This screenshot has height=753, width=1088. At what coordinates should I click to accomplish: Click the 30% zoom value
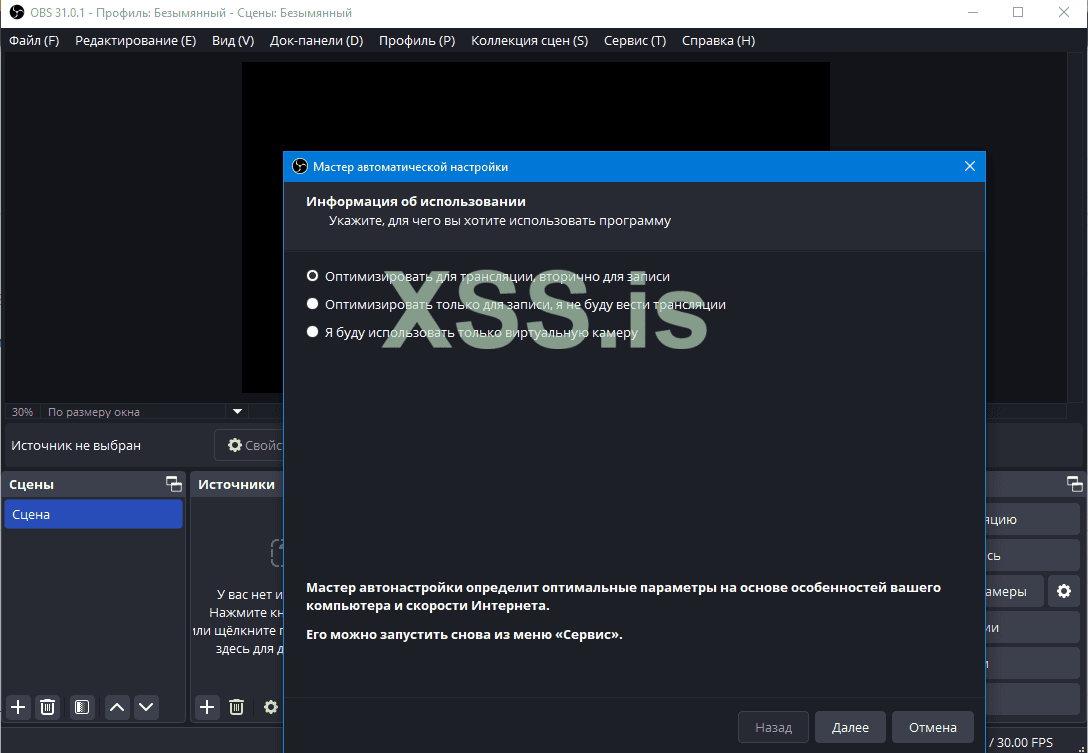22,412
